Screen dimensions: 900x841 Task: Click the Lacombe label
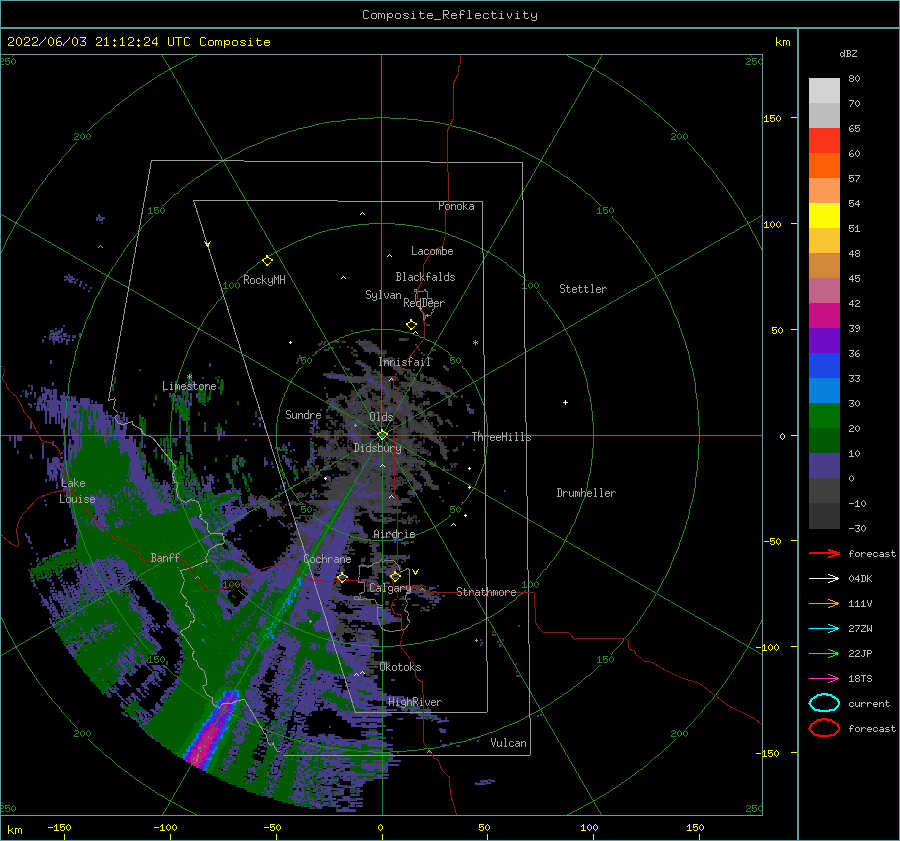pyautogui.click(x=432, y=251)
